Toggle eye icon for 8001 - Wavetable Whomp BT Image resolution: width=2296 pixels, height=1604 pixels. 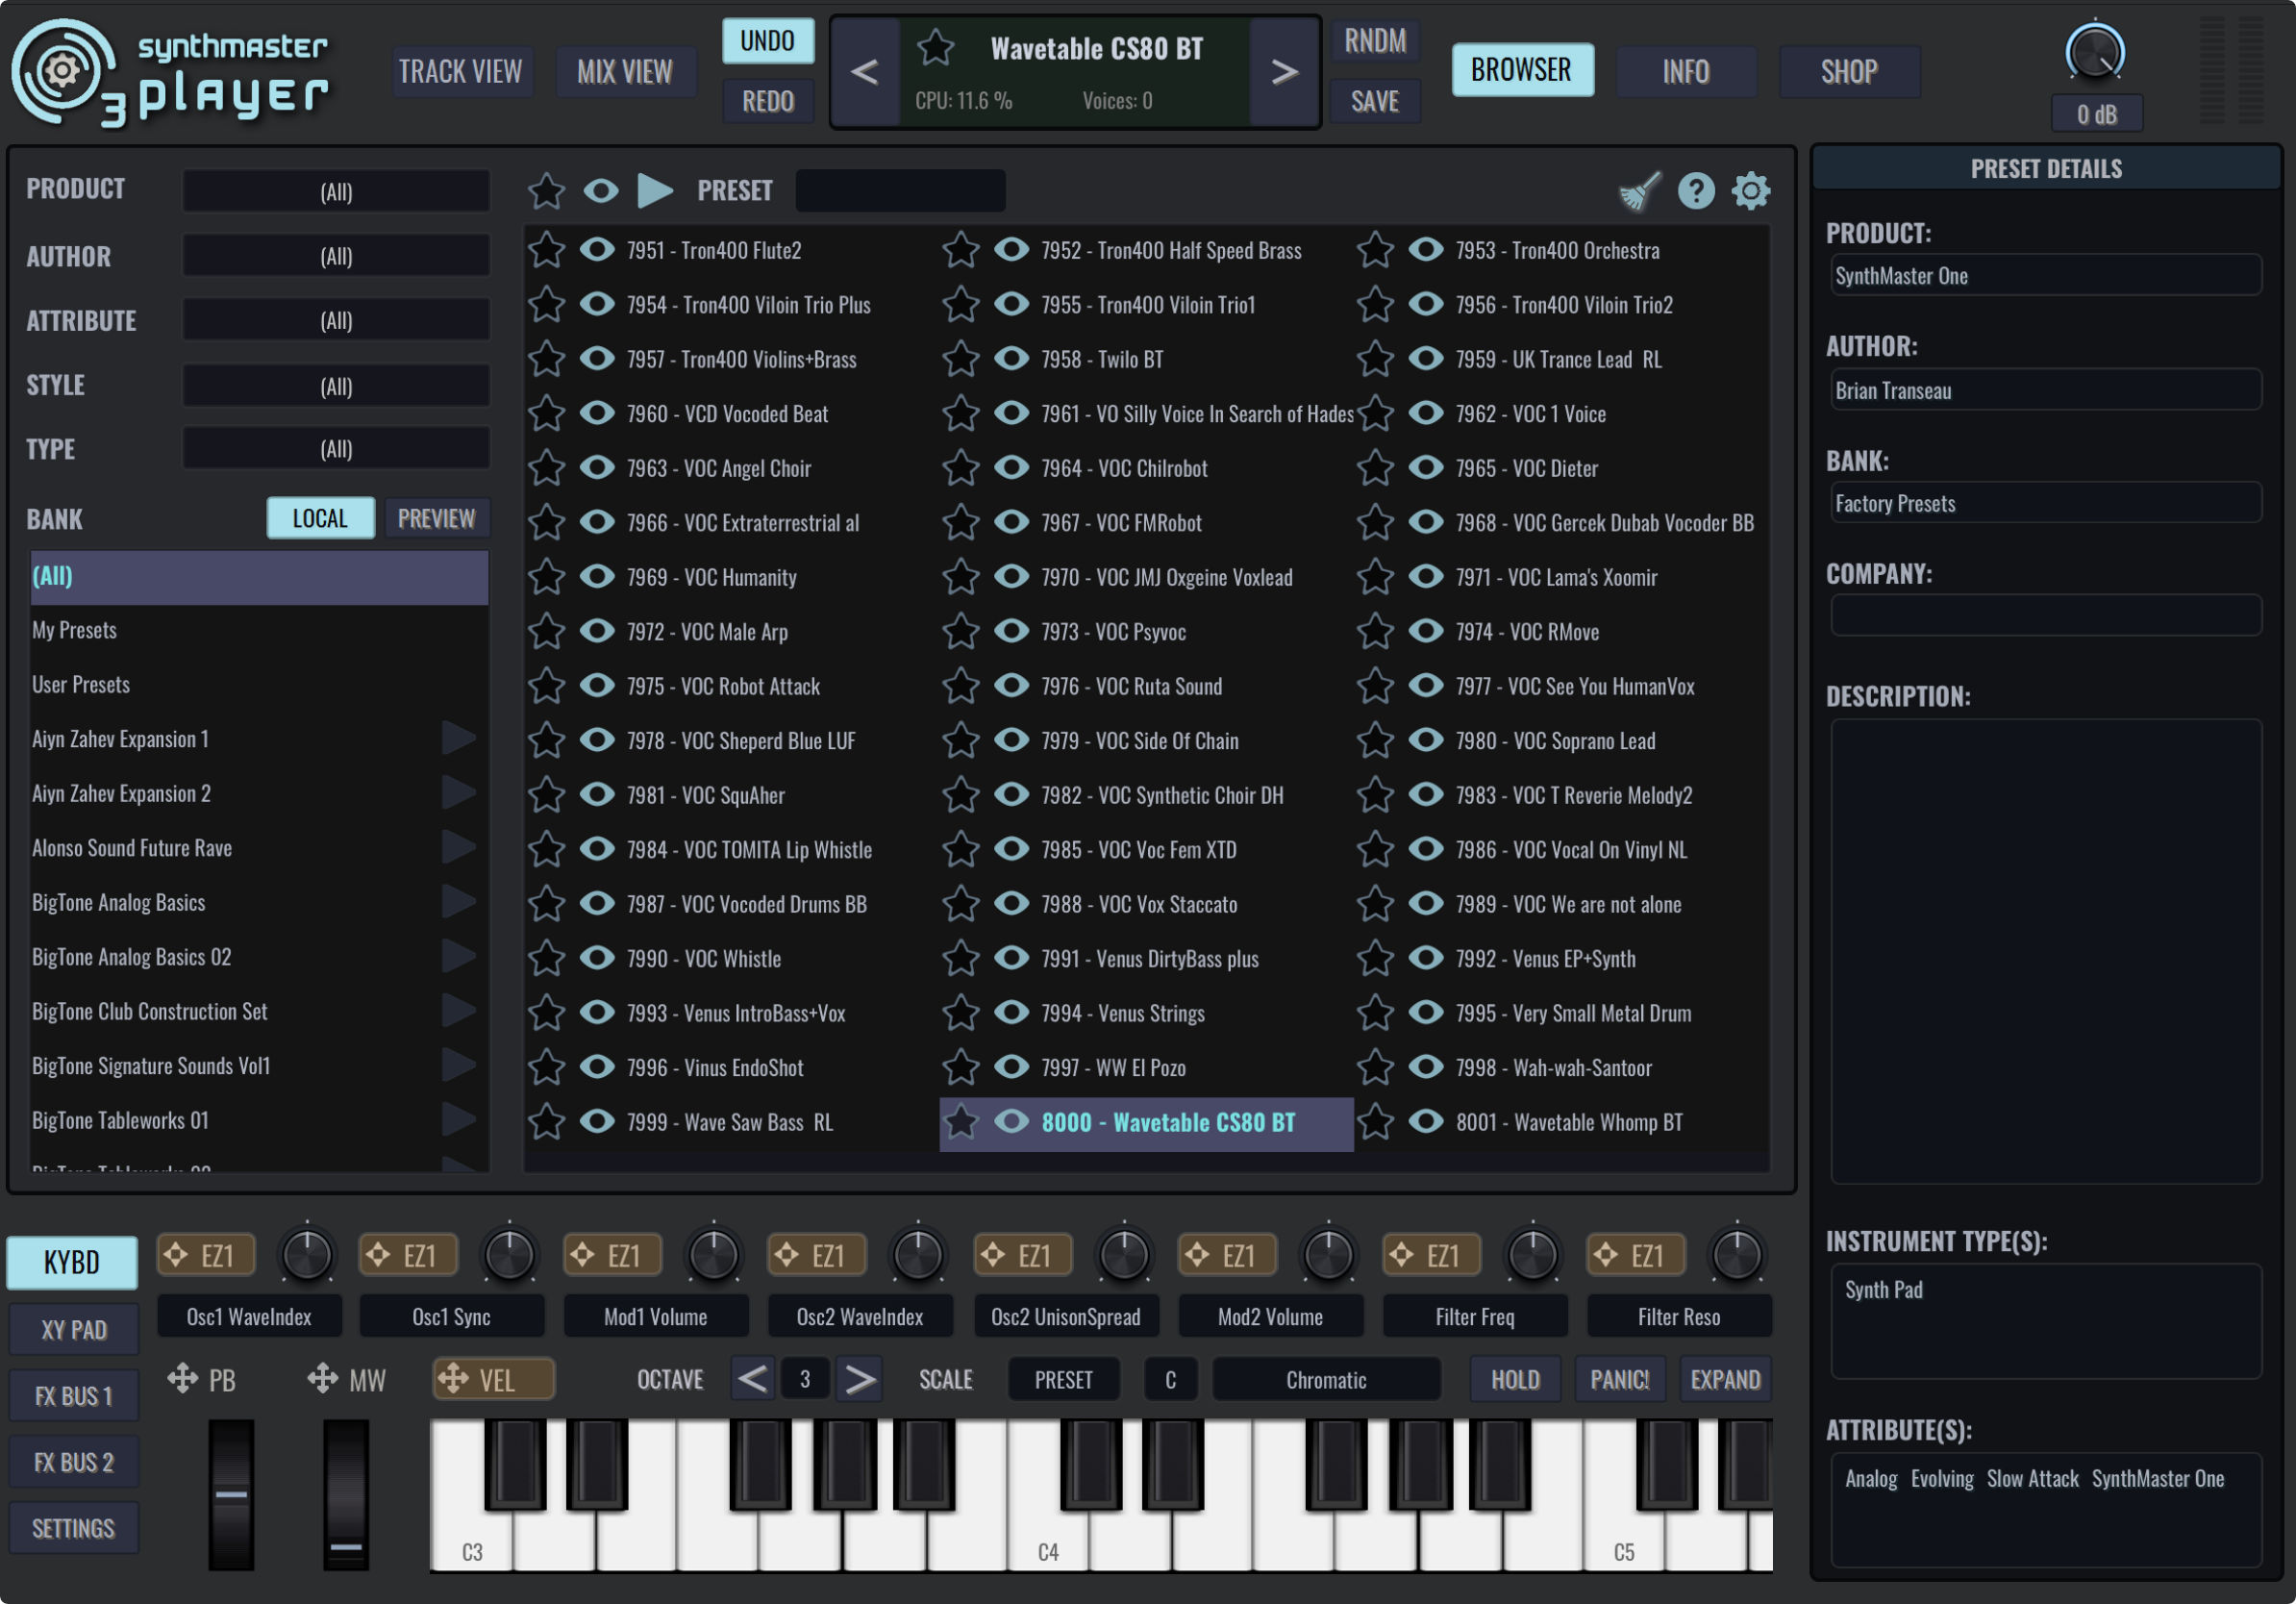tap(1426, 1122)
